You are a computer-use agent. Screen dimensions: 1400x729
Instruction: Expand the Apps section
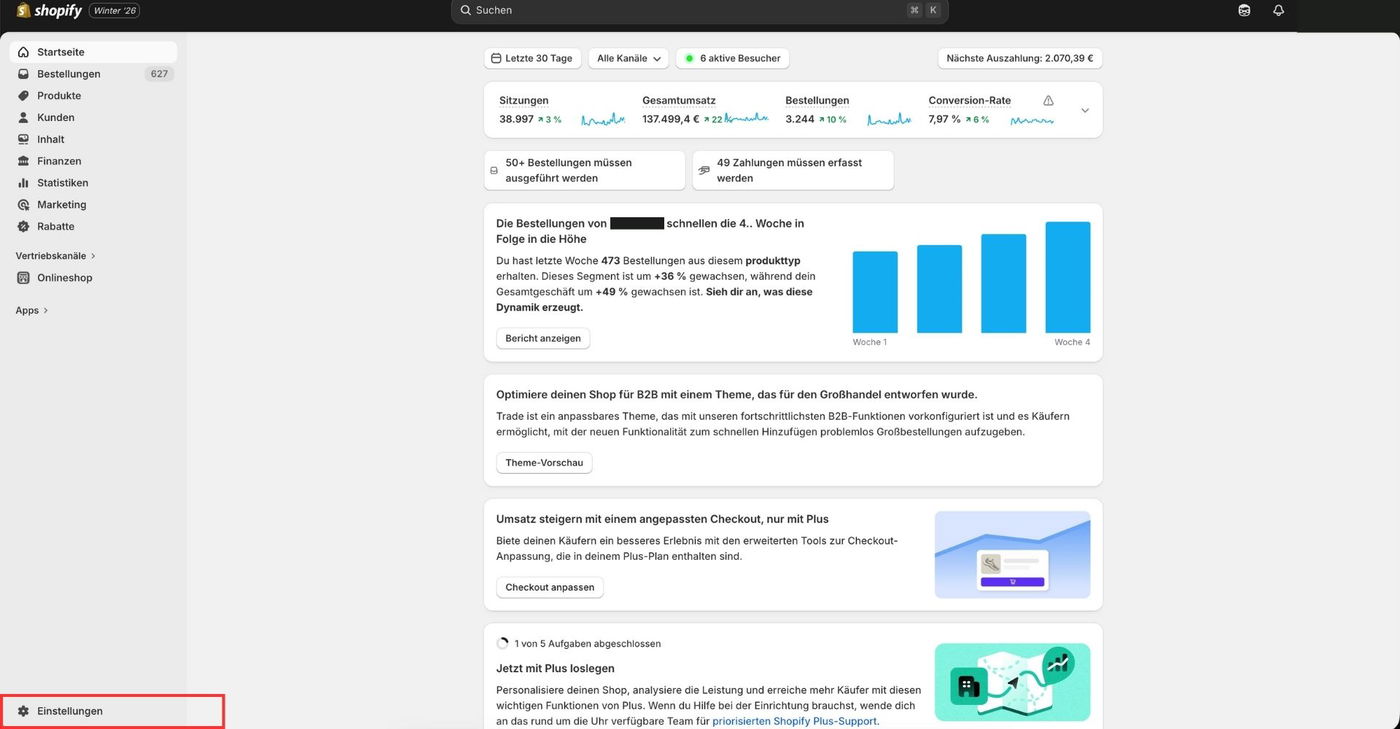(32, 311)
